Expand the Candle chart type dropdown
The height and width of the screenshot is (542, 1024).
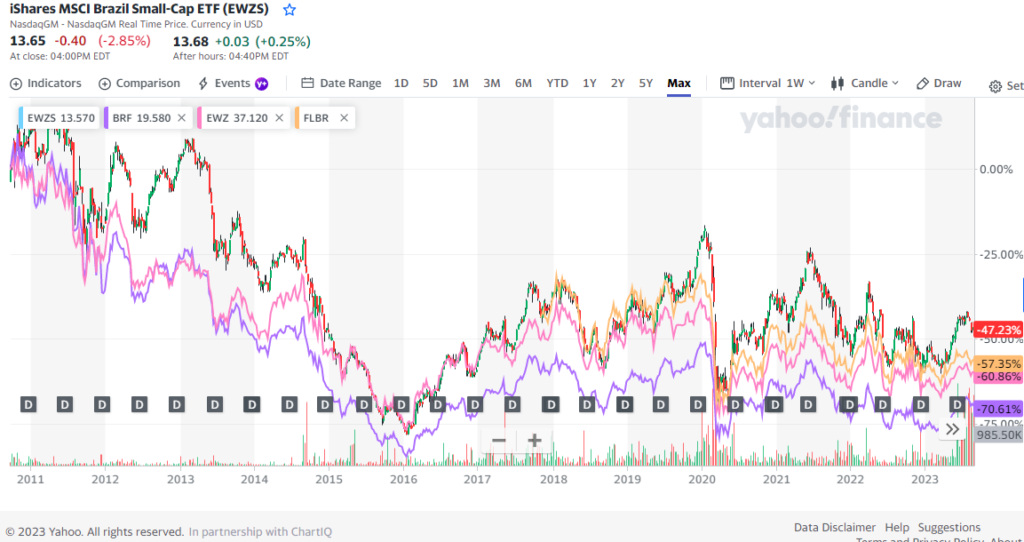coord(866,84)
